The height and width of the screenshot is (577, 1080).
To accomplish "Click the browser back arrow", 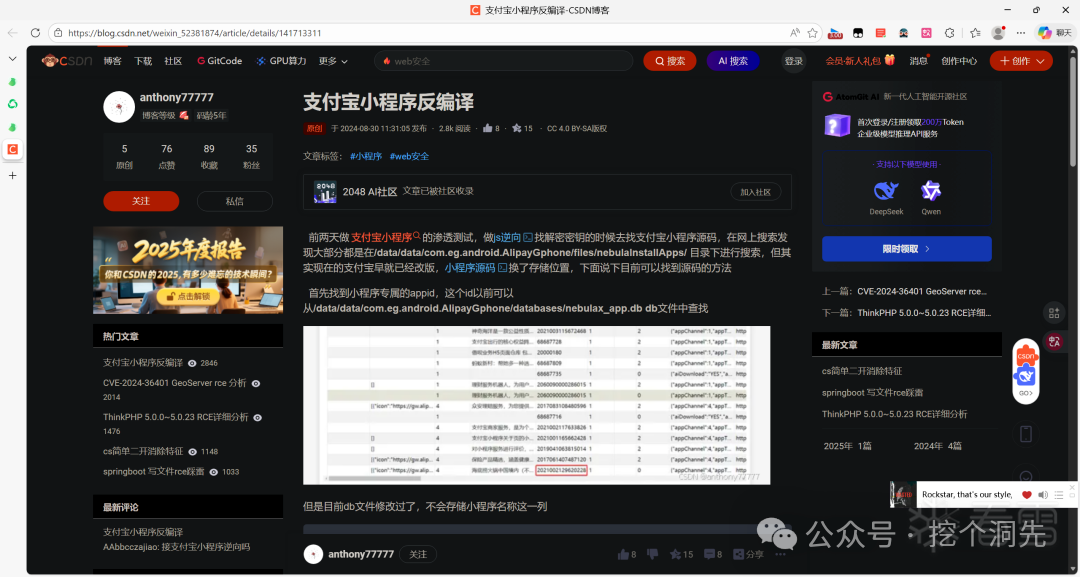I will click(12, 32).
